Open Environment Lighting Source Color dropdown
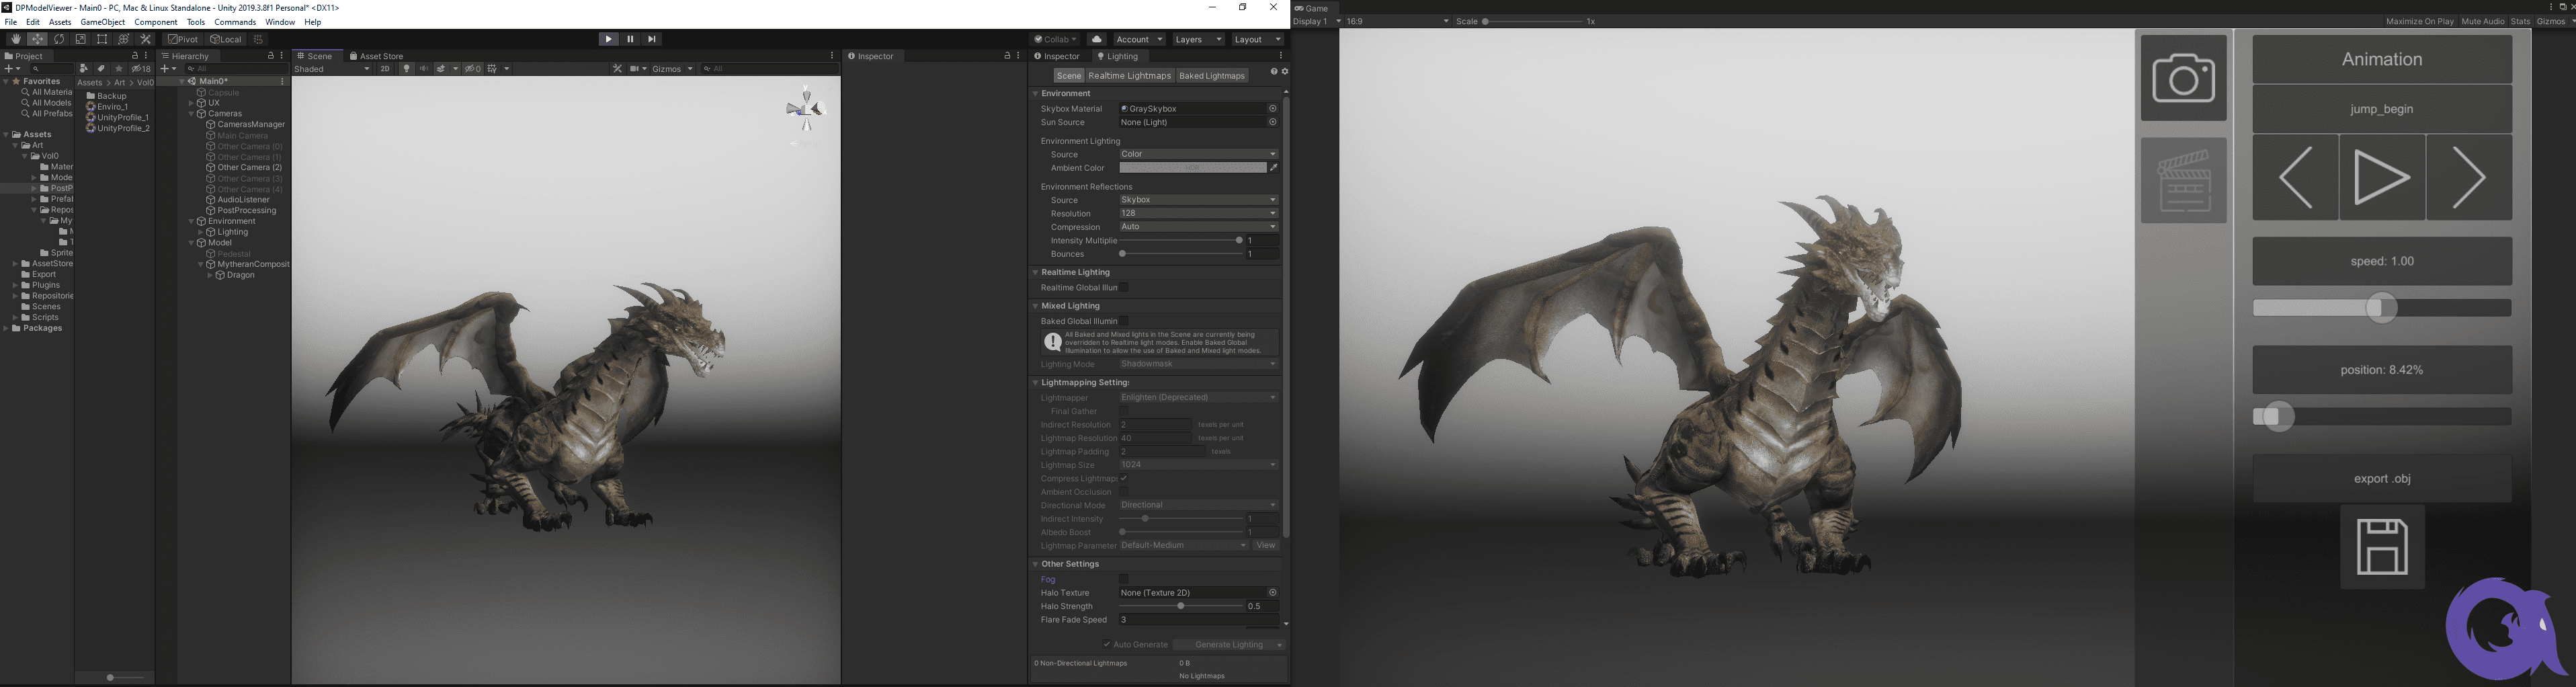Image resolution: width=2576 pixels, height=687 pixels. (x=1198, y=154)
